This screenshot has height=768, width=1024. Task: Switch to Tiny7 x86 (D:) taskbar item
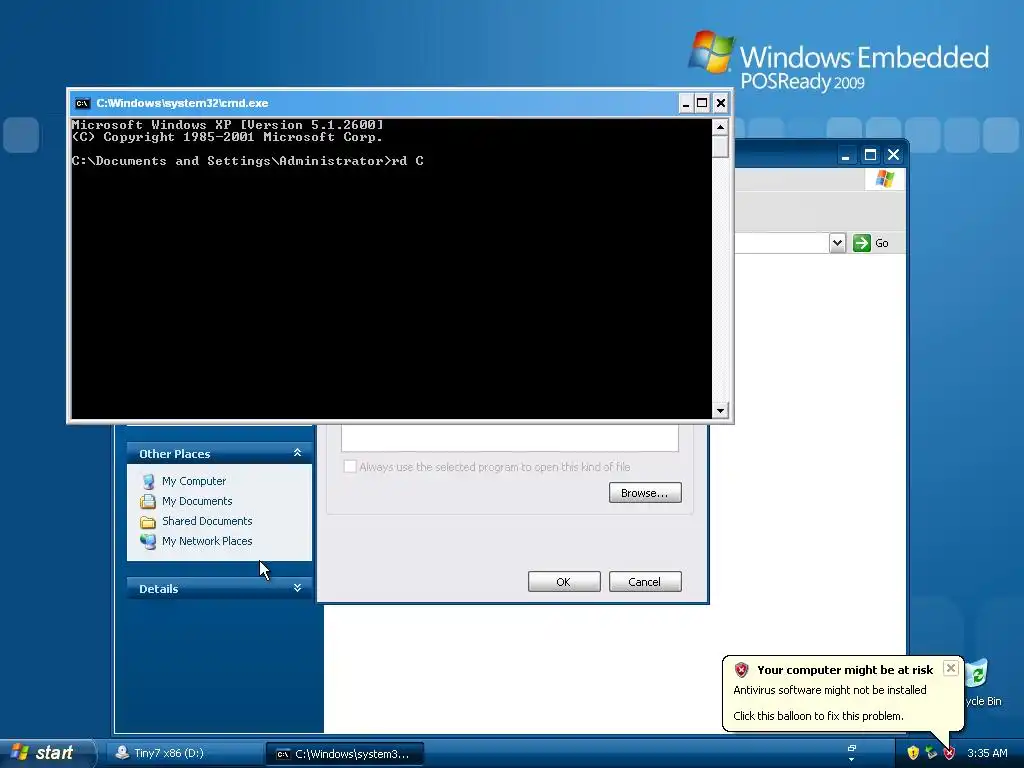[x=184, y=753]
